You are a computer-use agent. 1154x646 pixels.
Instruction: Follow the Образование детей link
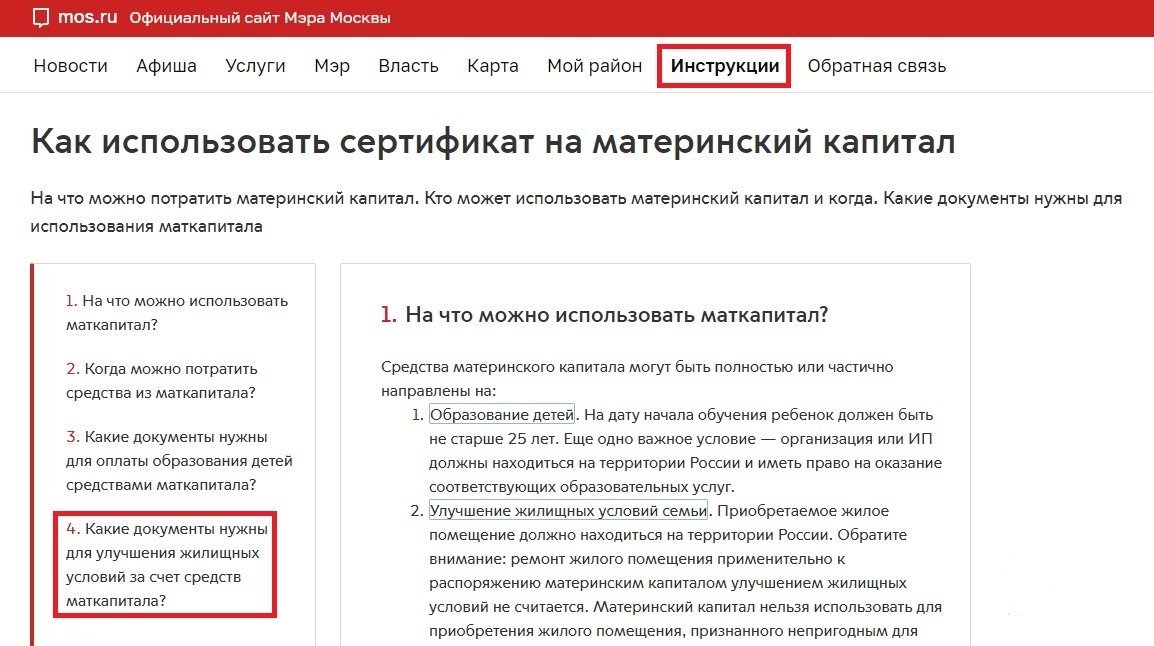tap(502, 414)
